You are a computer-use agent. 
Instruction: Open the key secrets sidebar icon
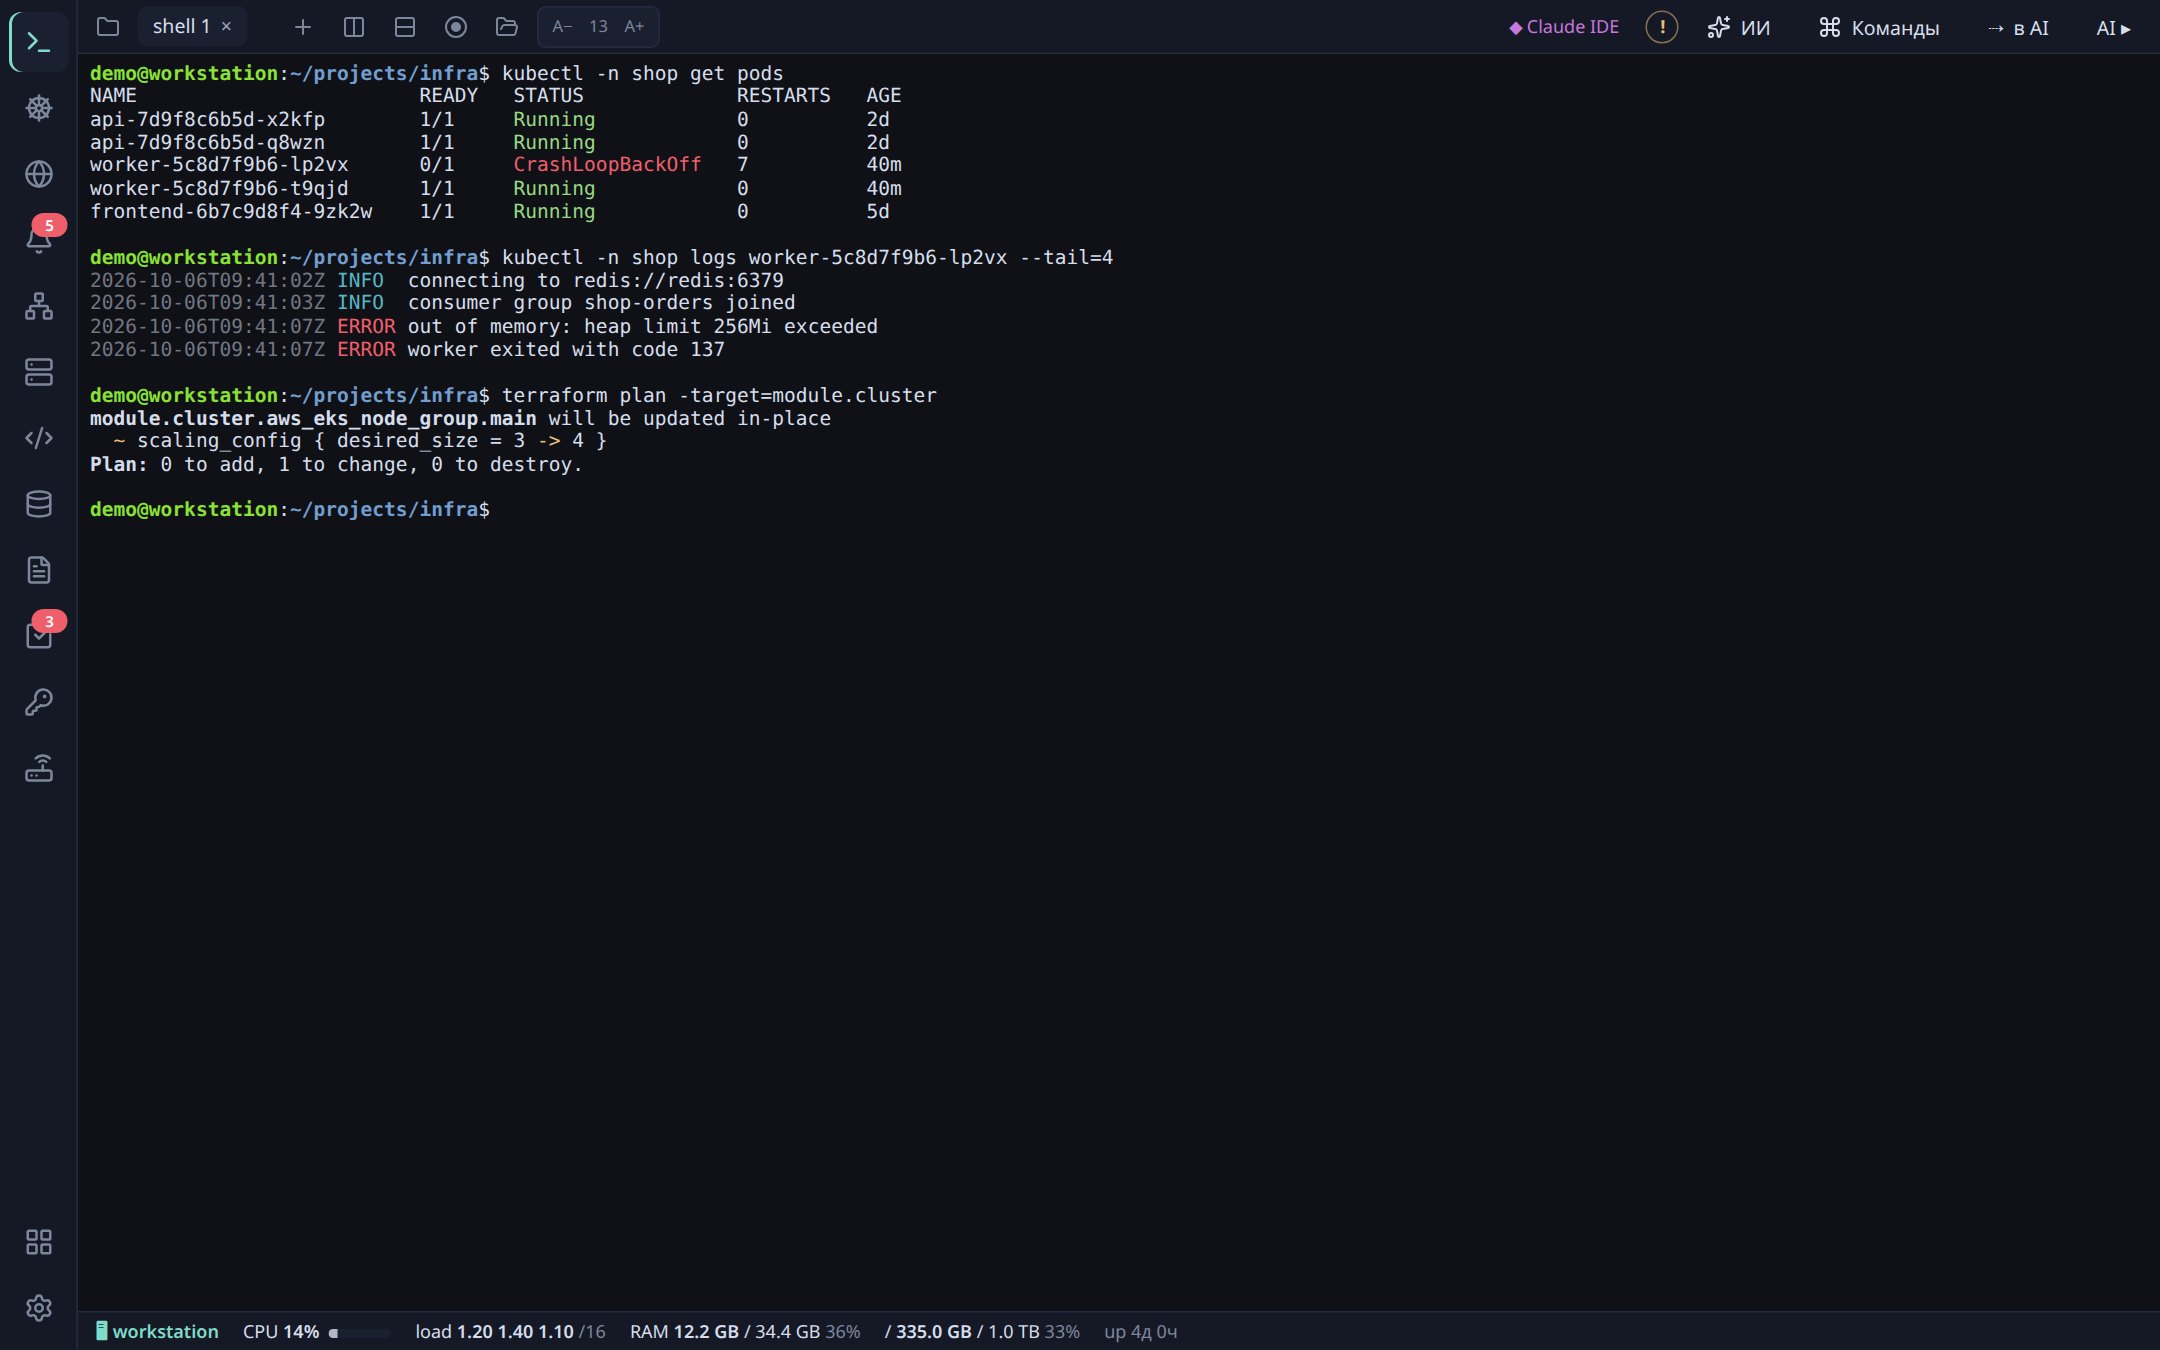[39, 702]
